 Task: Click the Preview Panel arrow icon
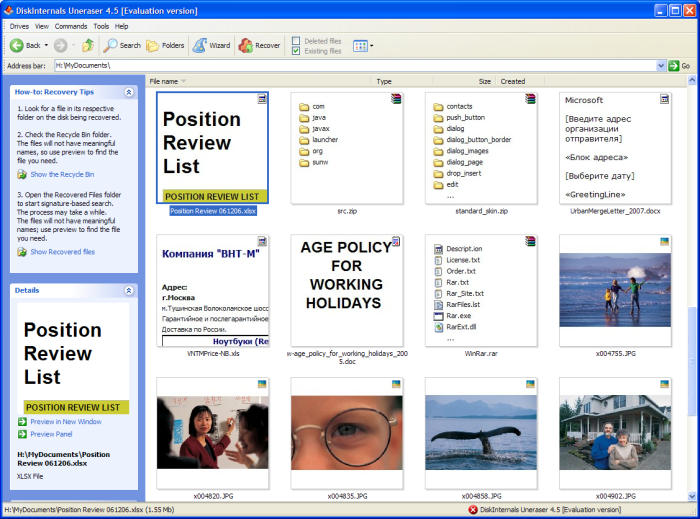(x=22, y=434)
